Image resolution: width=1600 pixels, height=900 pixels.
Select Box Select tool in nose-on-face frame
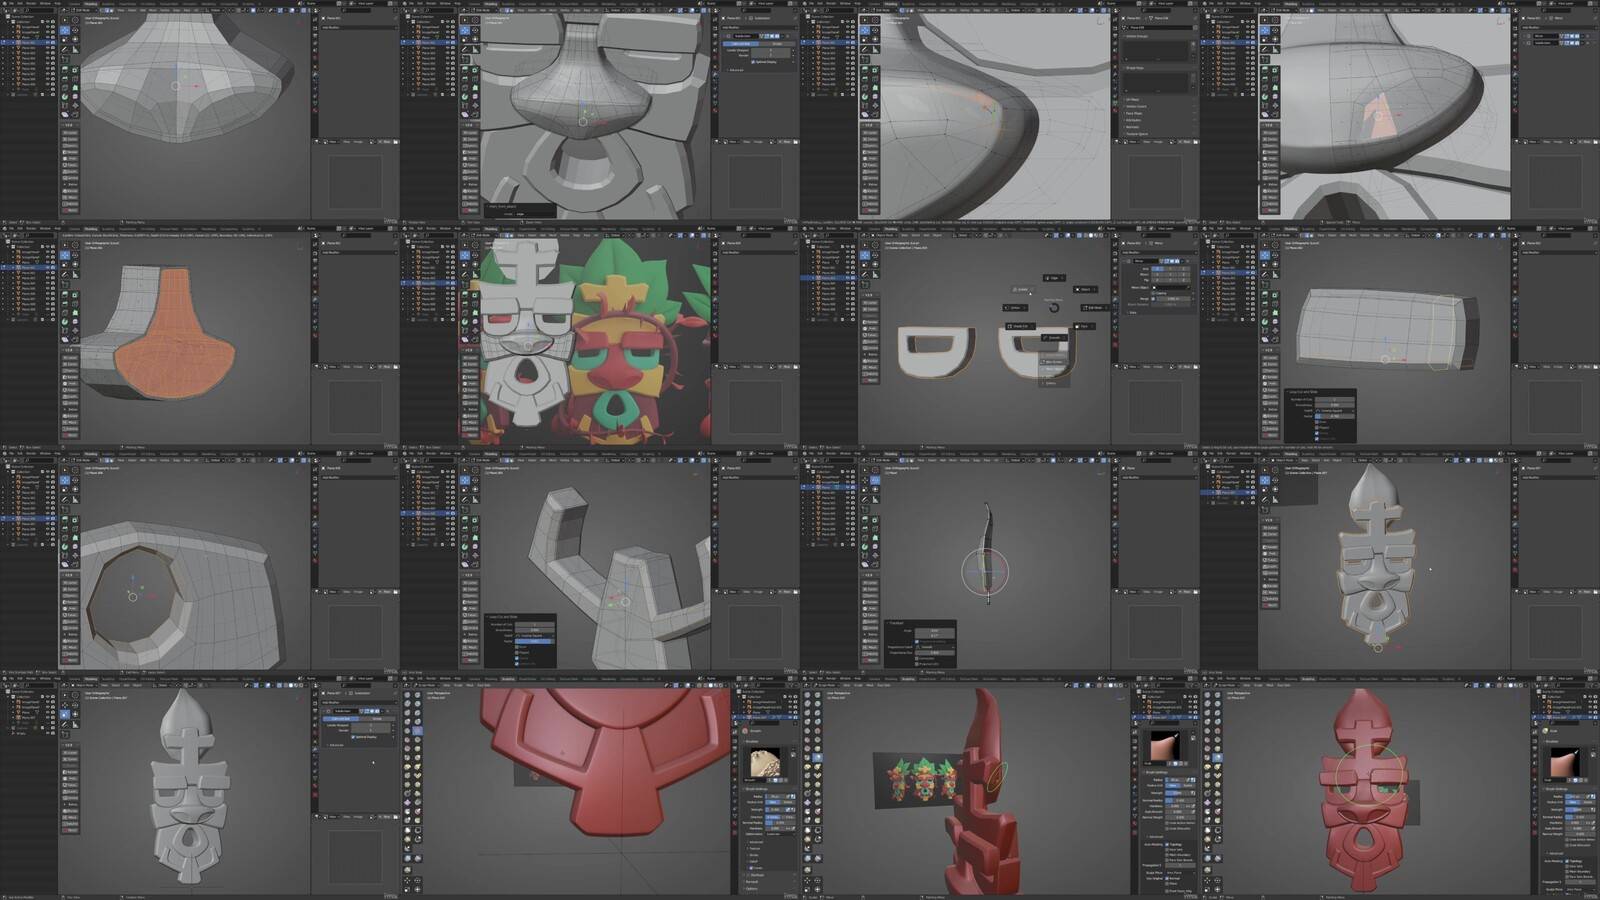(465, 20)
